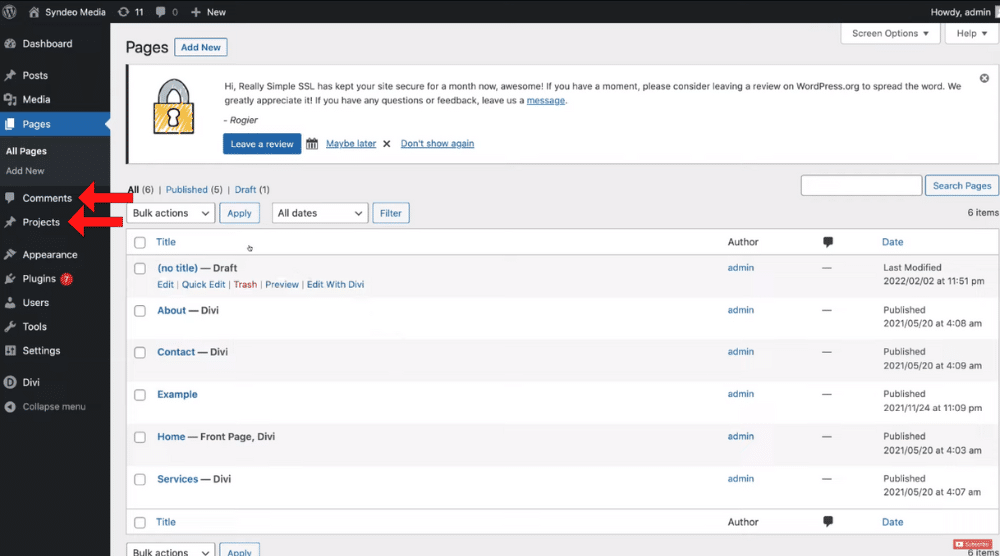Click Preview link for draft page
The height and width of the screenshot is (556, 1000).
(282, 284)
